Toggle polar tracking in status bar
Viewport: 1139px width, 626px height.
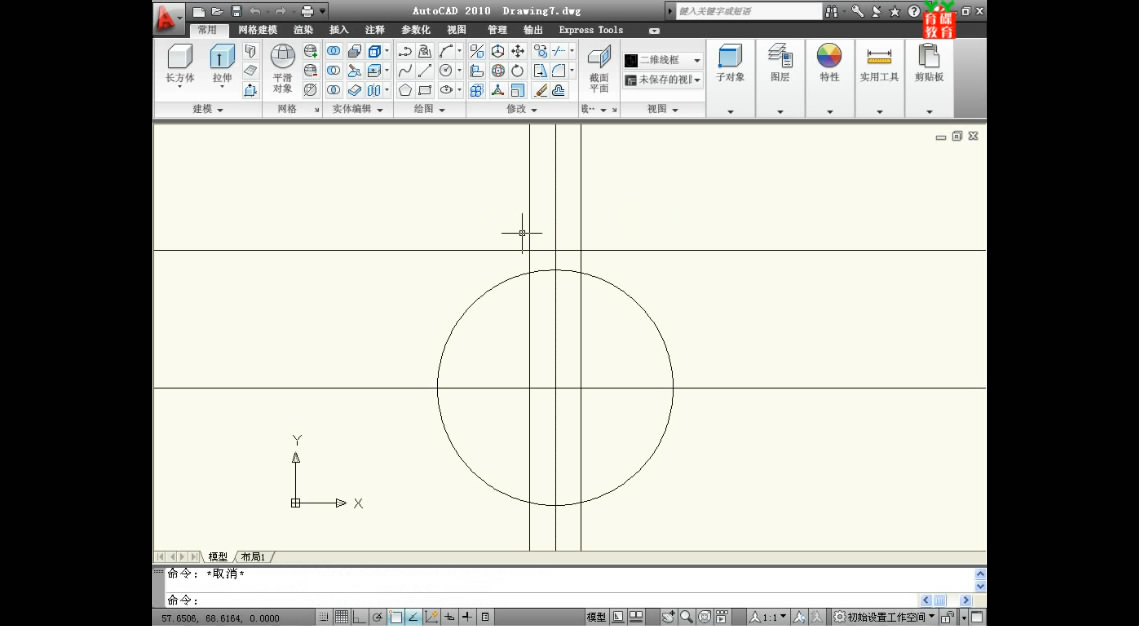377,617
